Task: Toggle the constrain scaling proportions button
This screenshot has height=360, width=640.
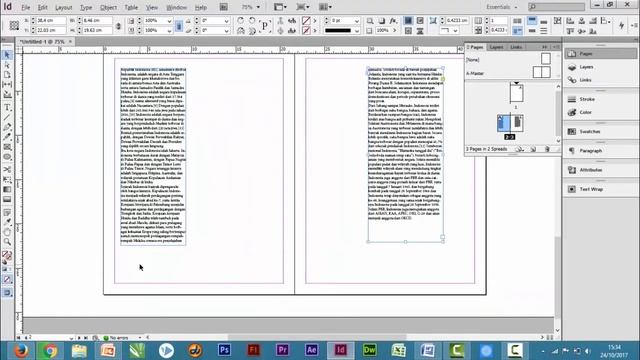Action: [x=179, y=26]
